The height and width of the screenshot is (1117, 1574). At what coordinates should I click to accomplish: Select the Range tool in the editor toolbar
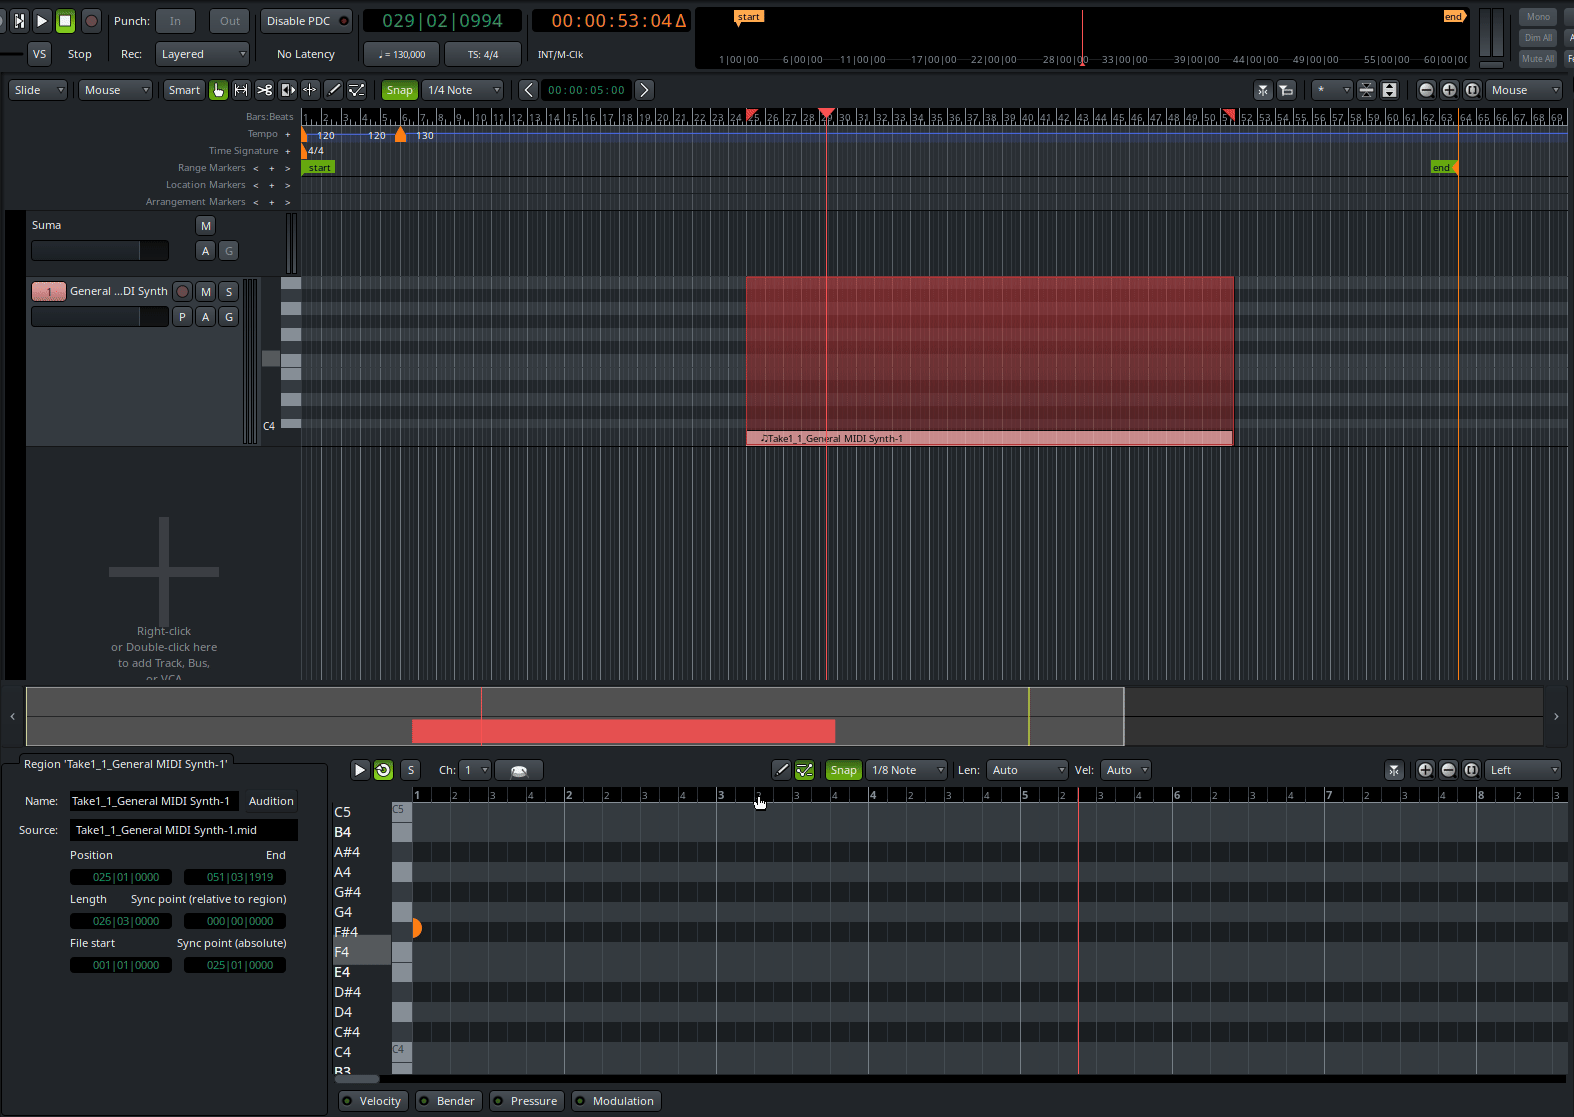(x=241, y=90)
